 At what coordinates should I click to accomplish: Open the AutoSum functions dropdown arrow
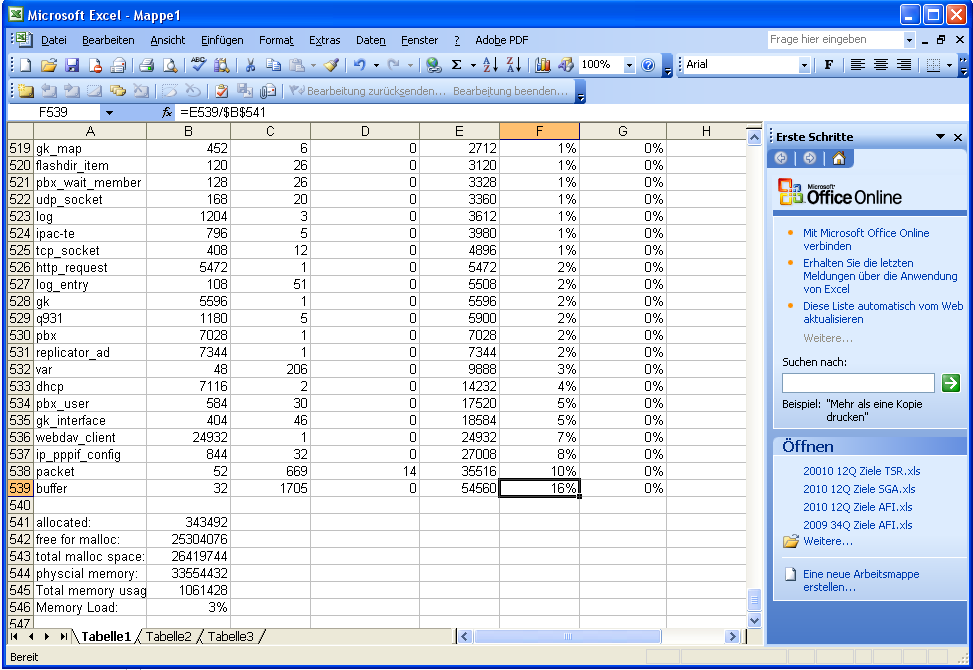pos(473,65)
